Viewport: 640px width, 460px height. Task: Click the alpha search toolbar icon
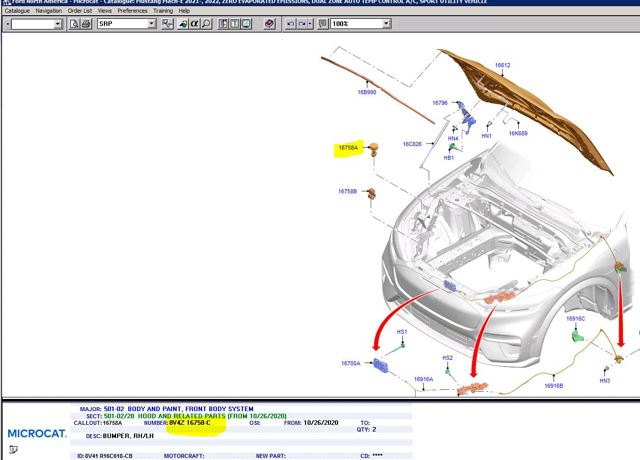pyautogui.click(x=194, y=24)
